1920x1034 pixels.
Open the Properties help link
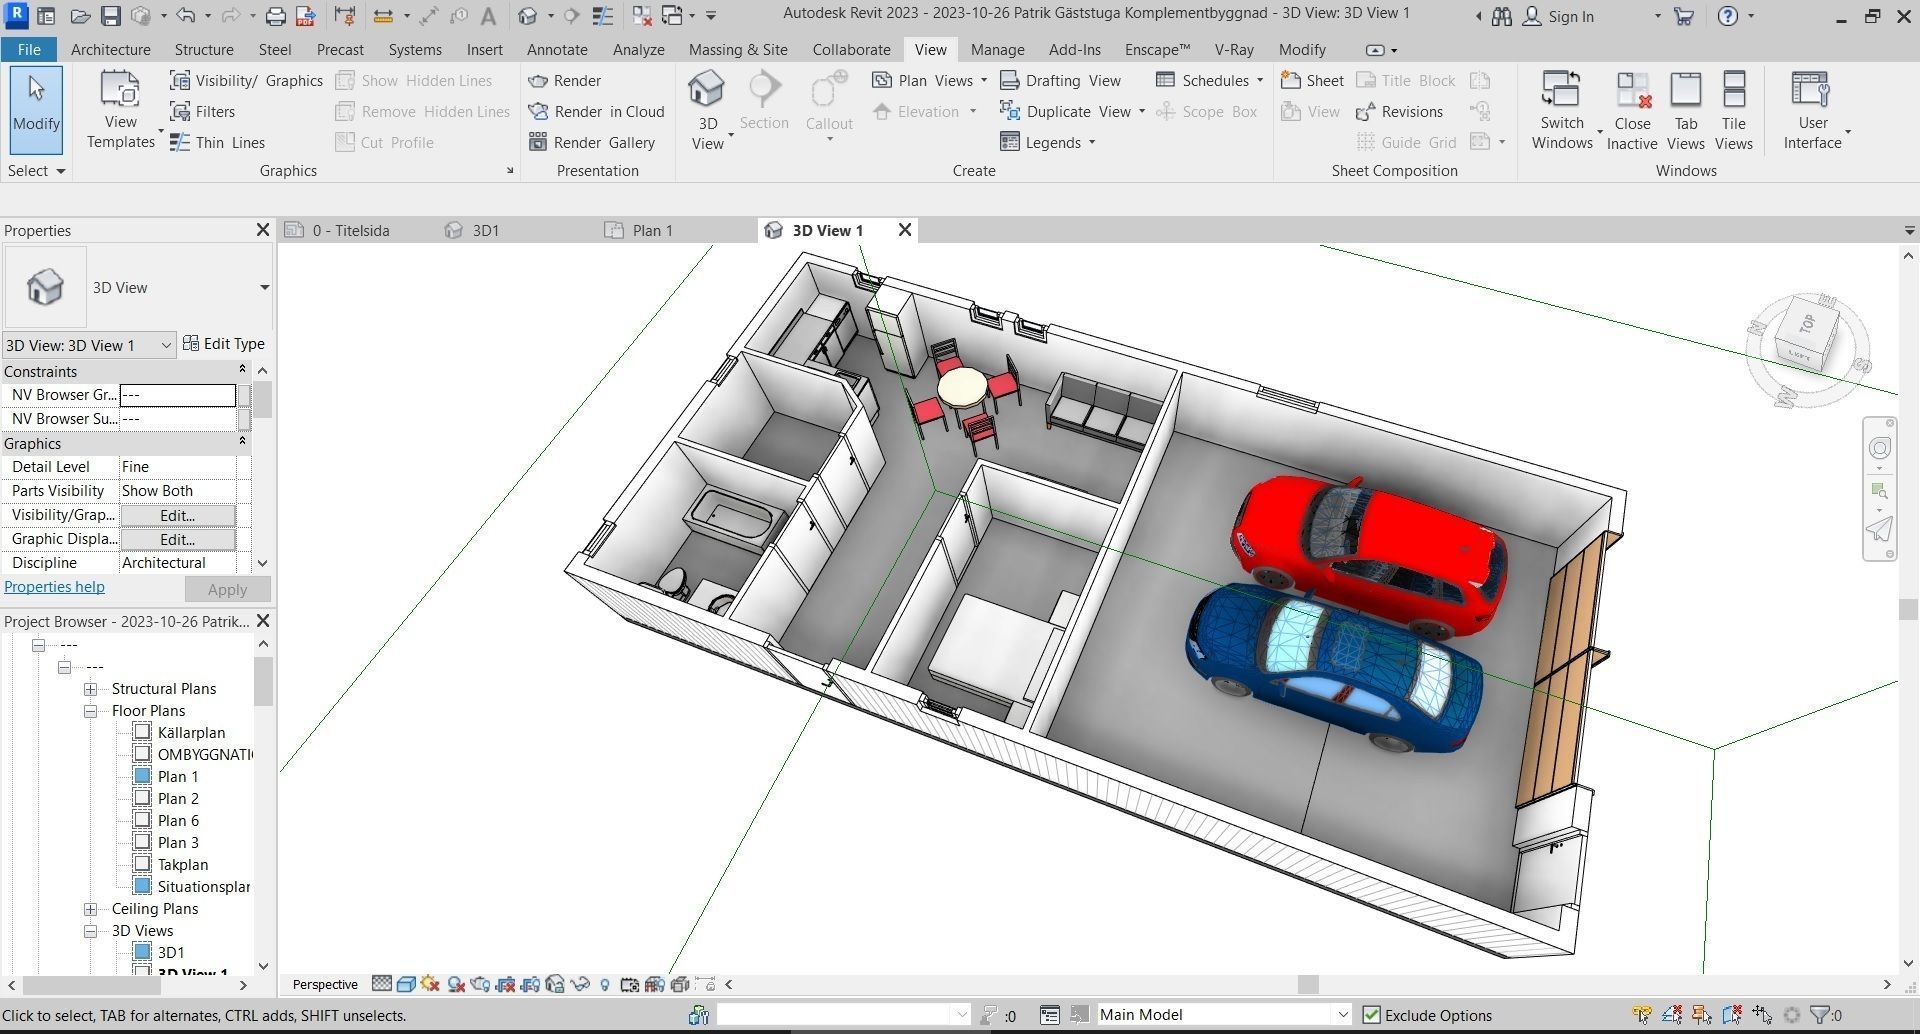click(x=54, y=587)
